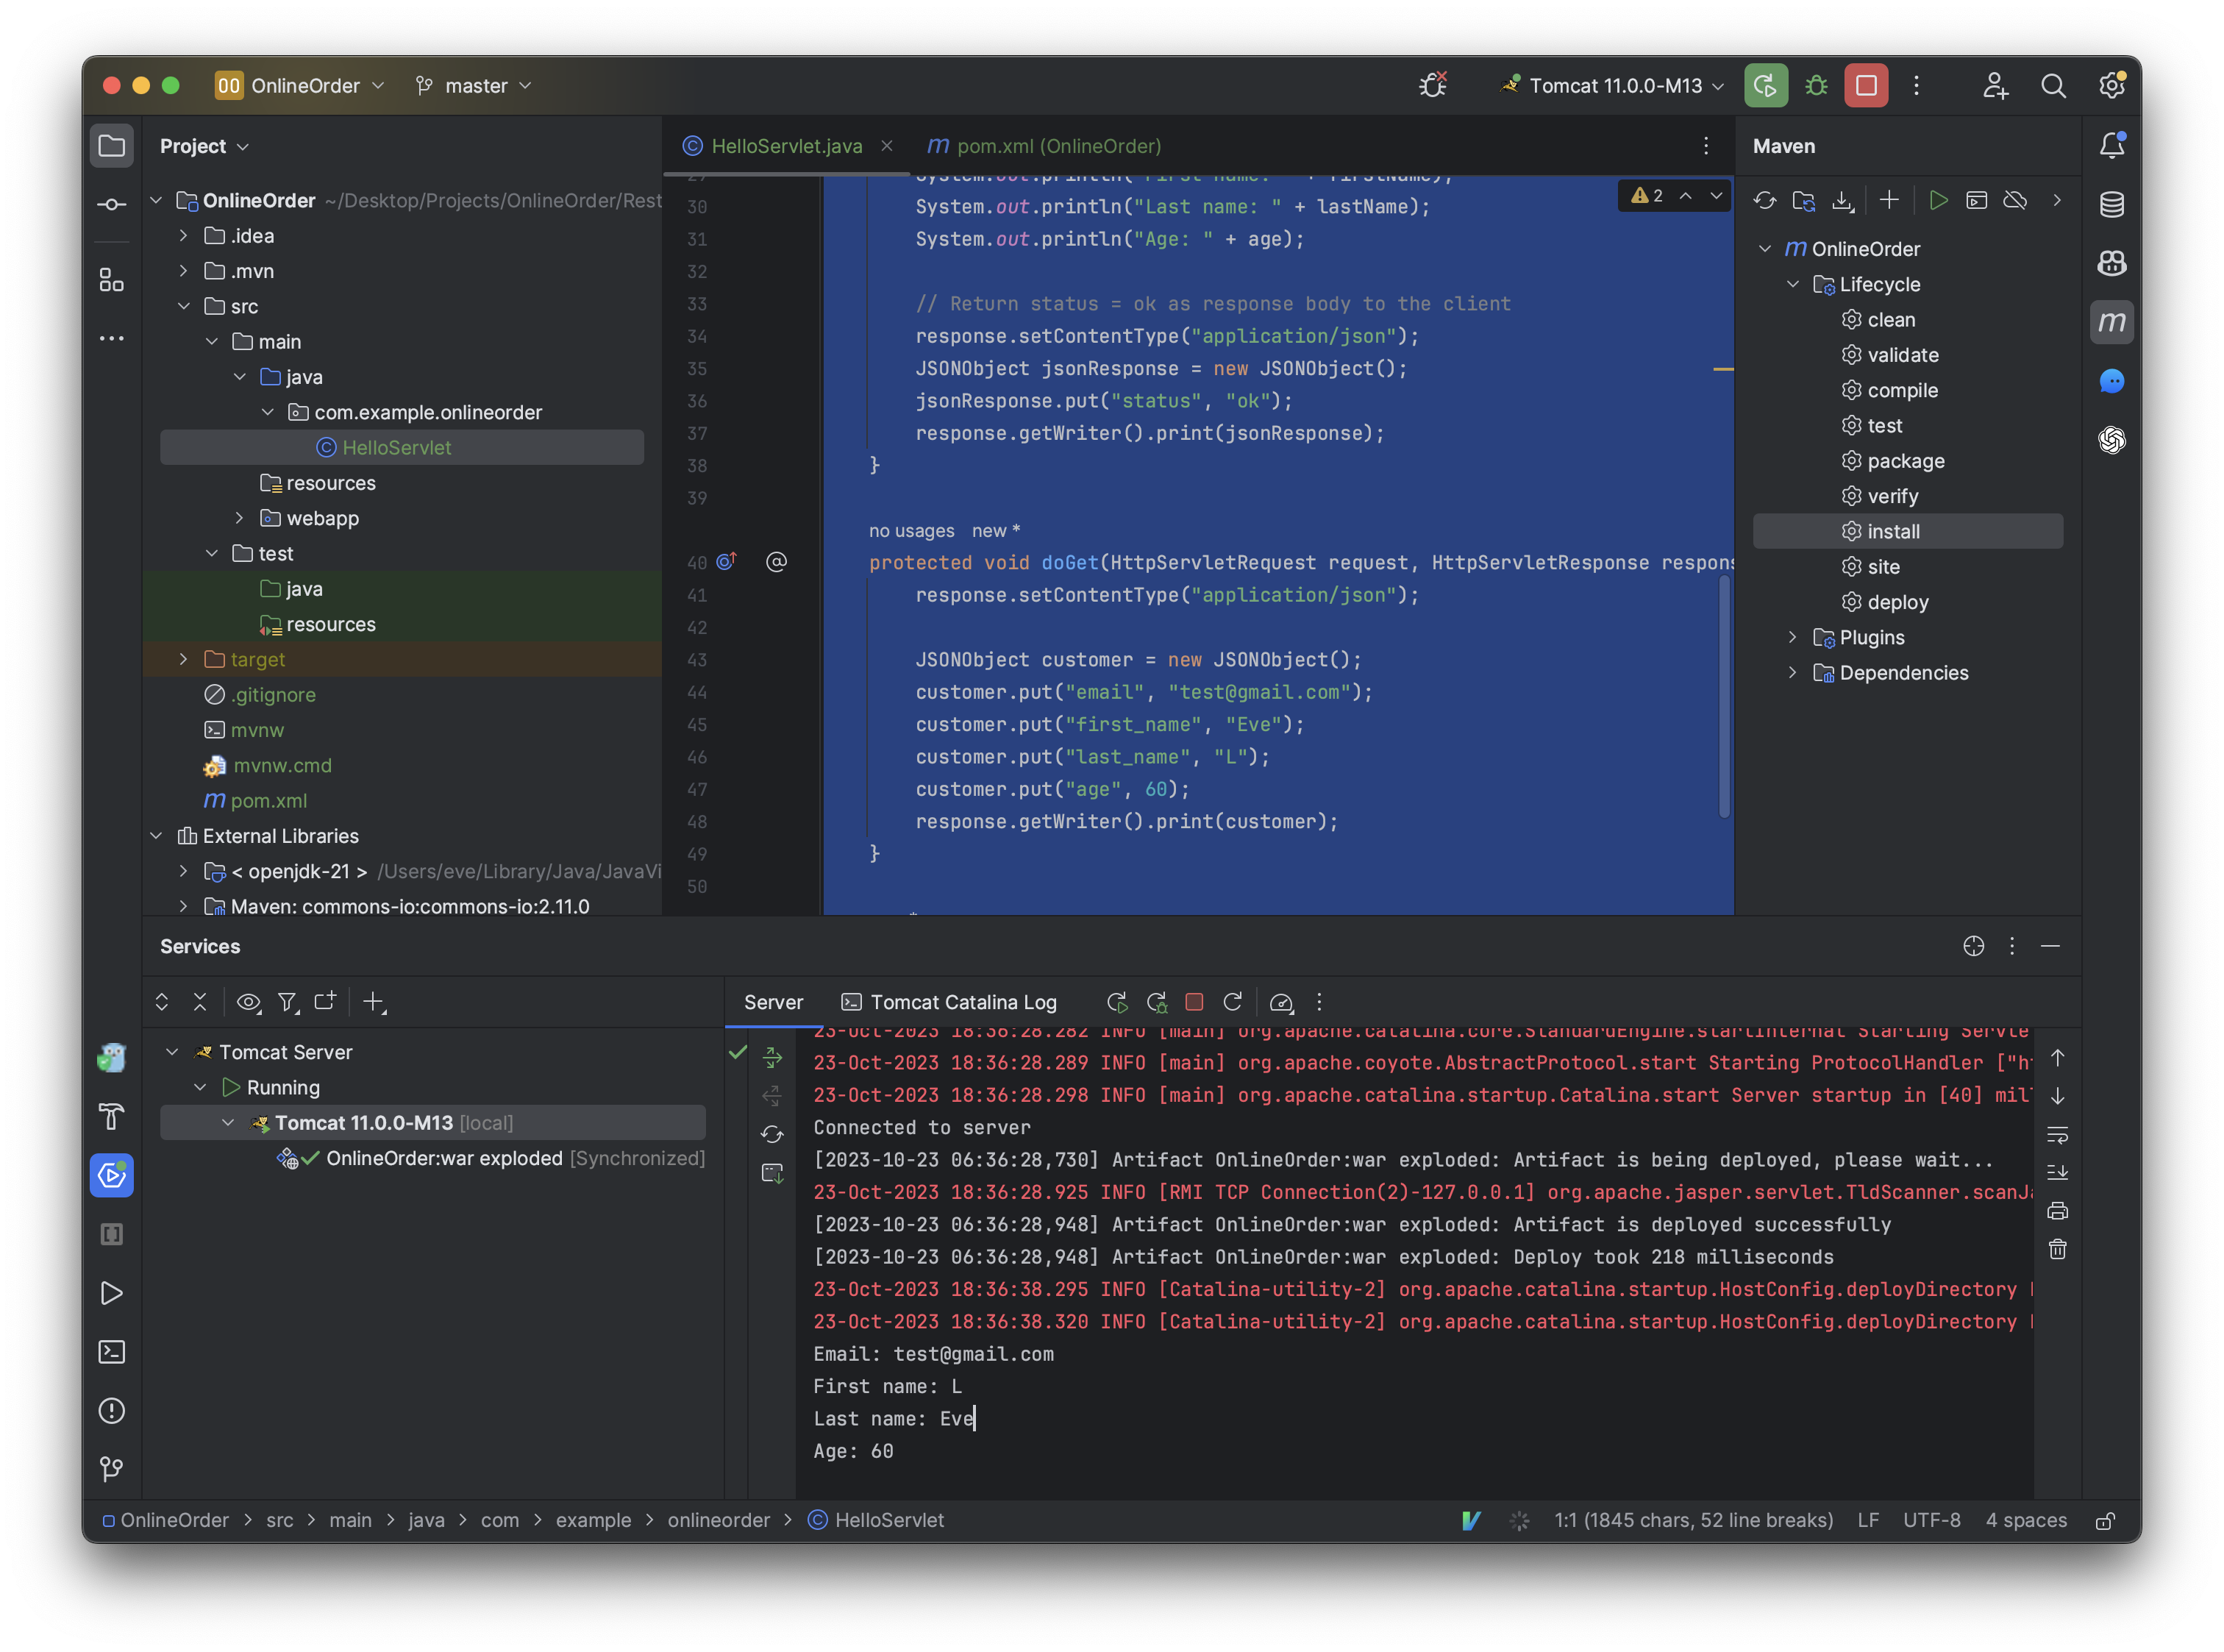Open the Terminal tool window
Image resolution: width=2224 pixels, height=1652 pixels.
(111, 1352)
